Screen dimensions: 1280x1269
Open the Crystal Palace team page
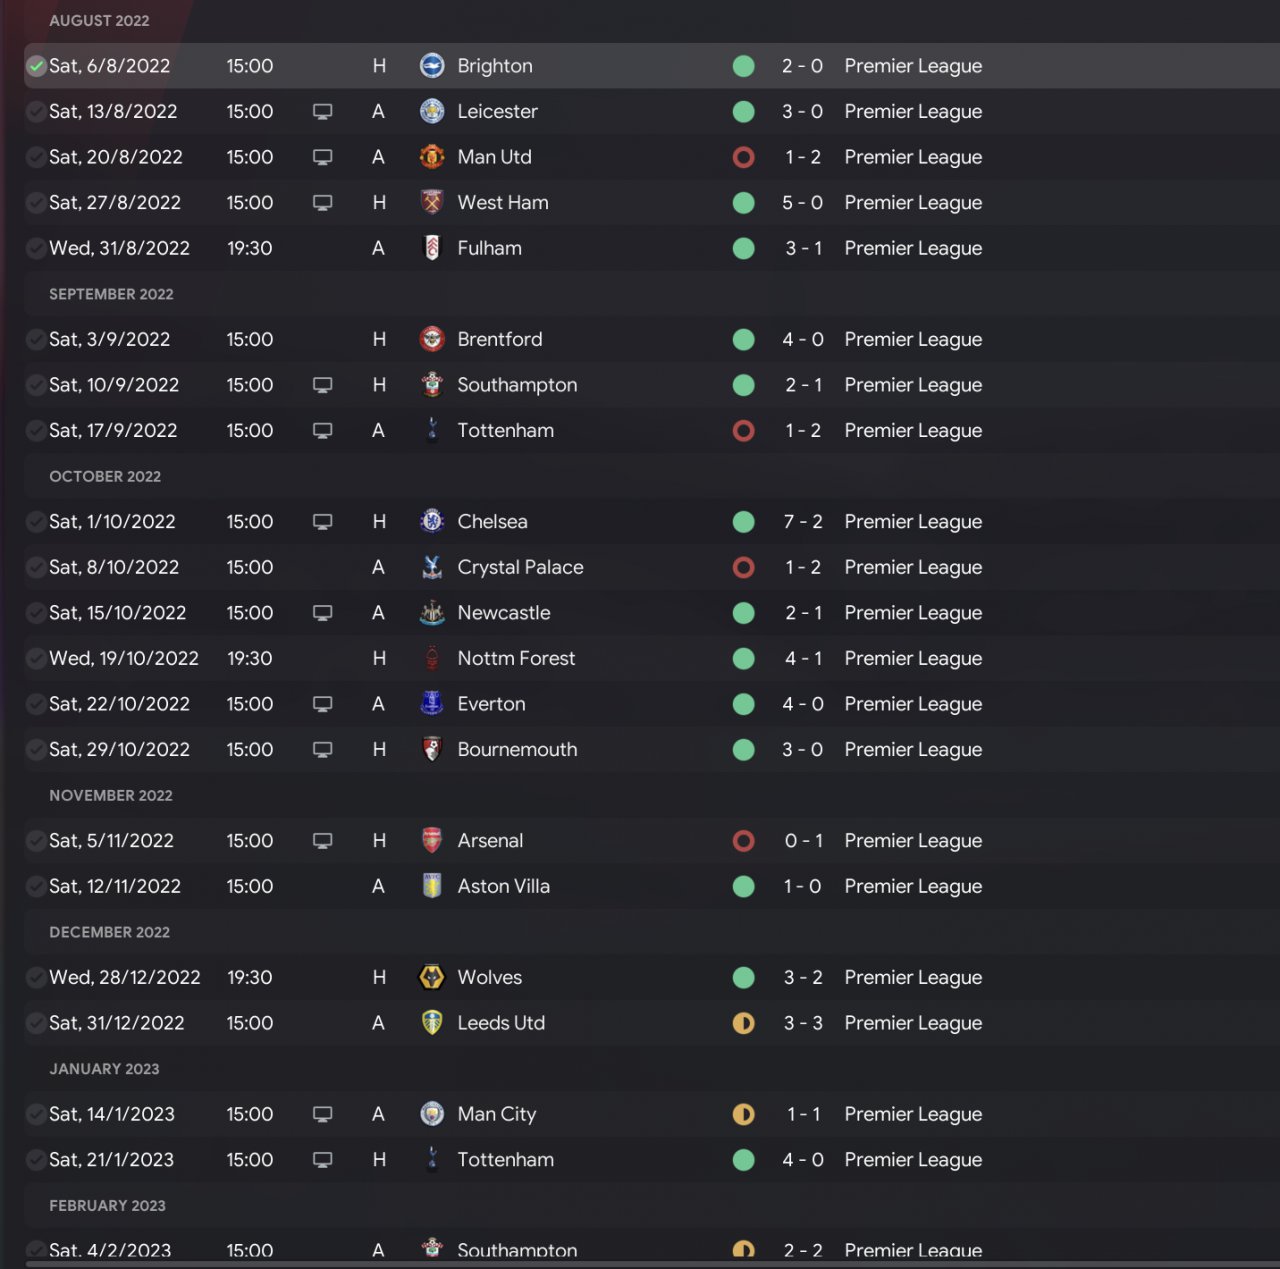520,568
